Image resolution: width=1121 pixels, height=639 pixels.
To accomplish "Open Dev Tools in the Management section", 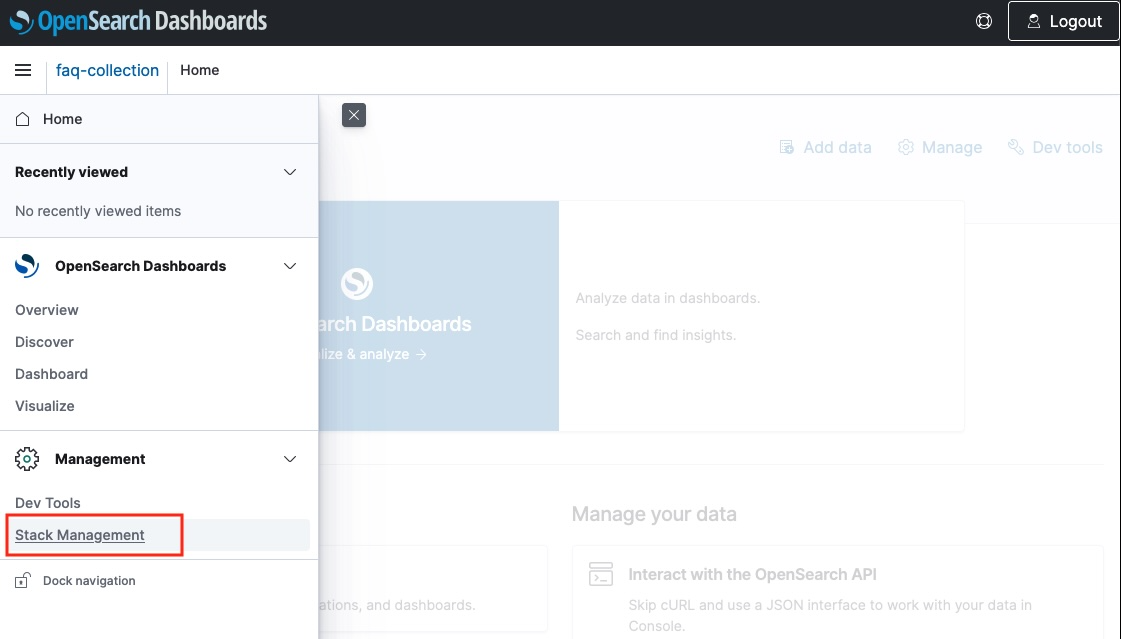I will pyautogui.click(x=48, y=503).
